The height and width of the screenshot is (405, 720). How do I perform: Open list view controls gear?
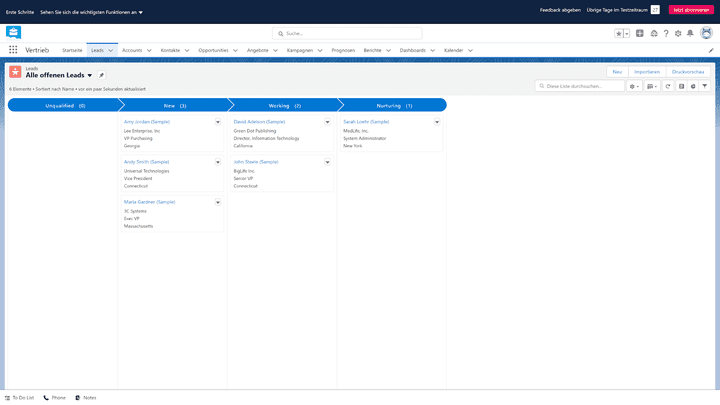(x=634, y=86)
